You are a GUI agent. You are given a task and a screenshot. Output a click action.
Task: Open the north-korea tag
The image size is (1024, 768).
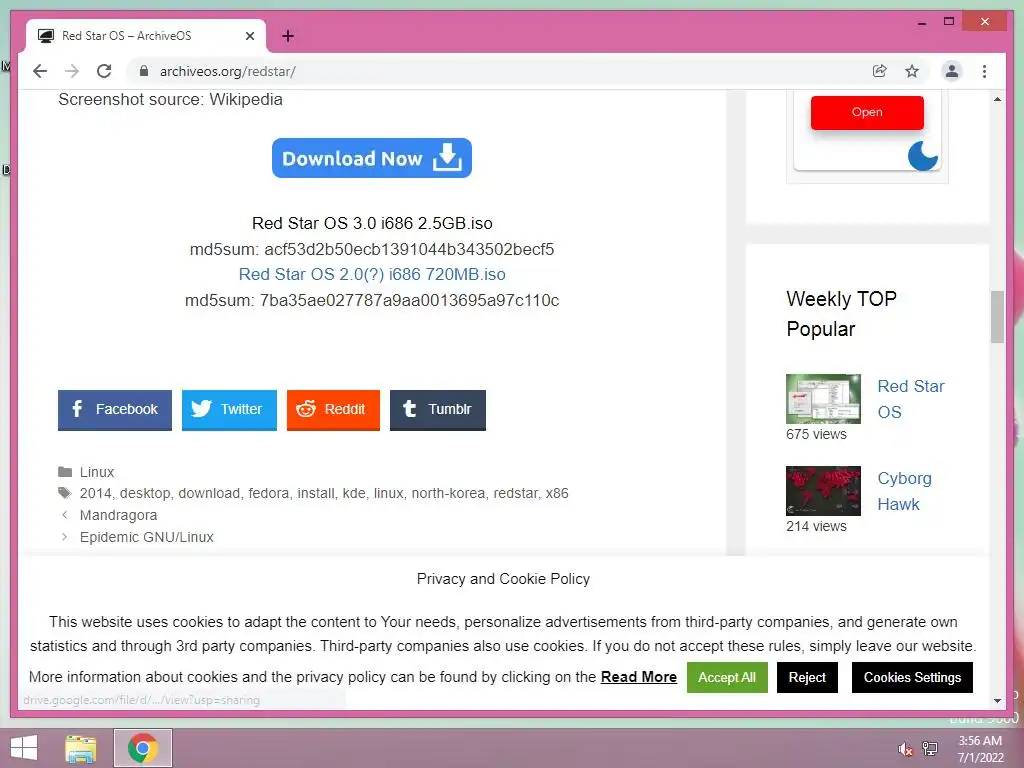(x=448, y=493)
